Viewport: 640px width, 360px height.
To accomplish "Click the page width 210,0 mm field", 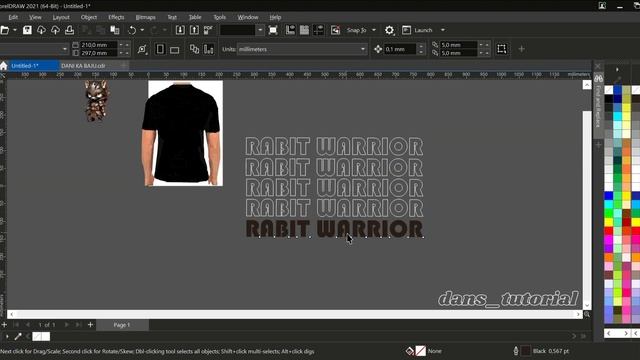I will pyautogui.click(x=99, y=45).
